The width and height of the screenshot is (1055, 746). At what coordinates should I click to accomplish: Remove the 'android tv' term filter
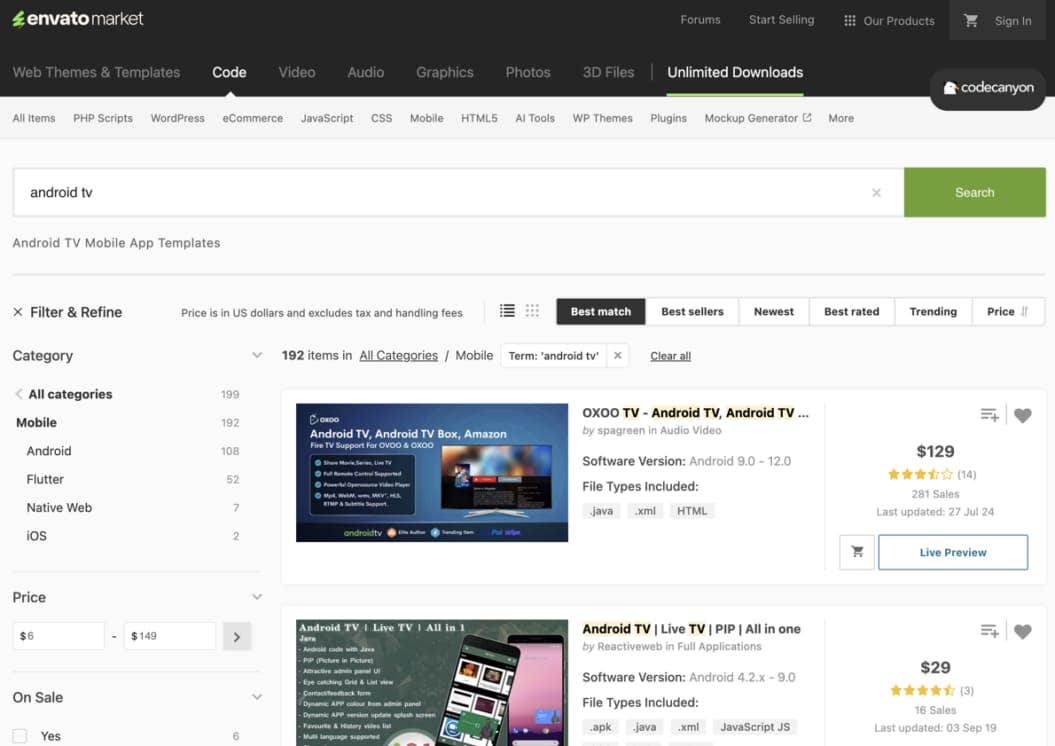pos(618,355)
